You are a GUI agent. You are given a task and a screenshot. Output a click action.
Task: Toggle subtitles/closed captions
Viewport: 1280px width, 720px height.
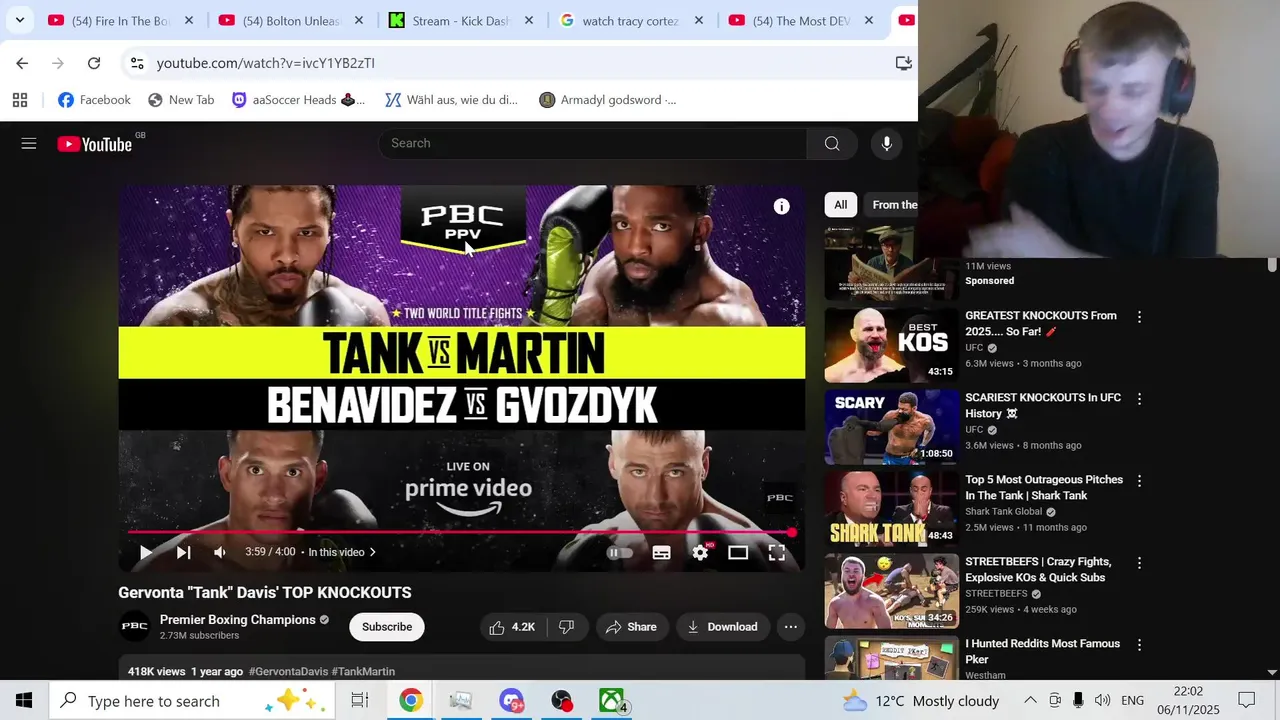tap(661, 552)
